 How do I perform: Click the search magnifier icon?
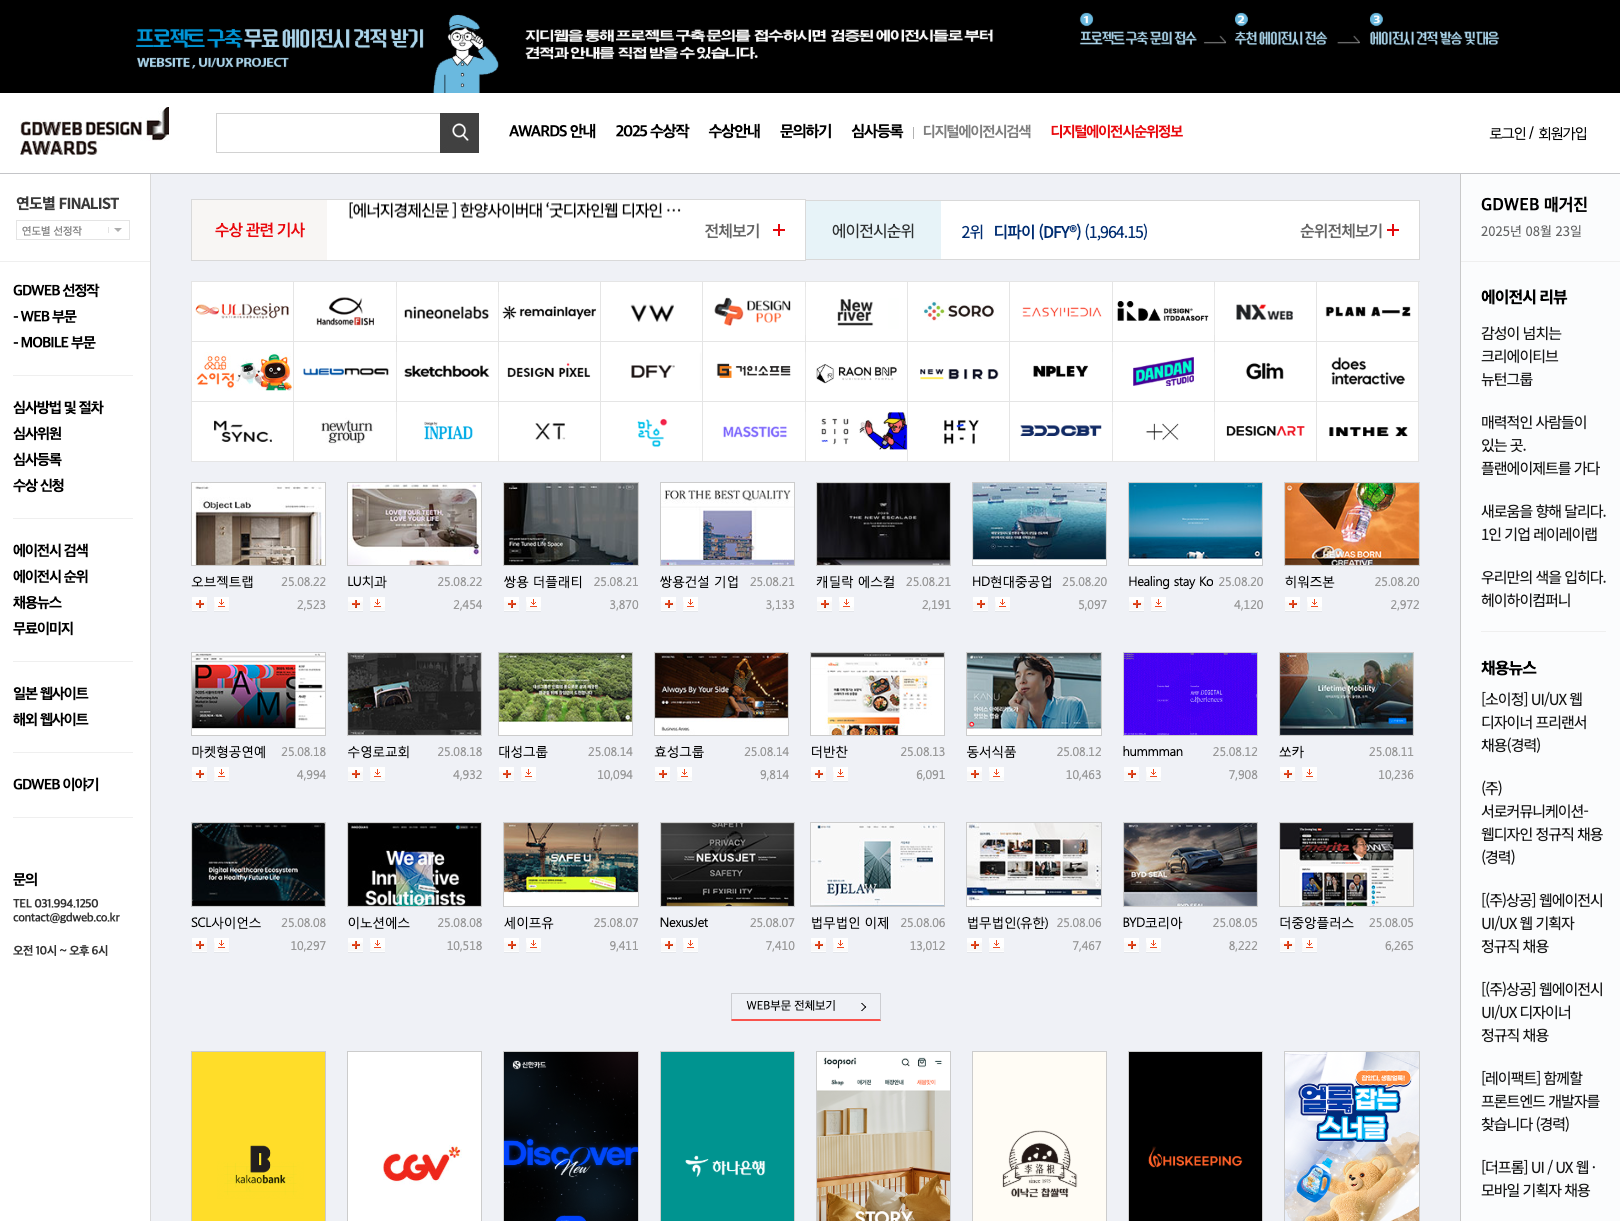(460, 132)
